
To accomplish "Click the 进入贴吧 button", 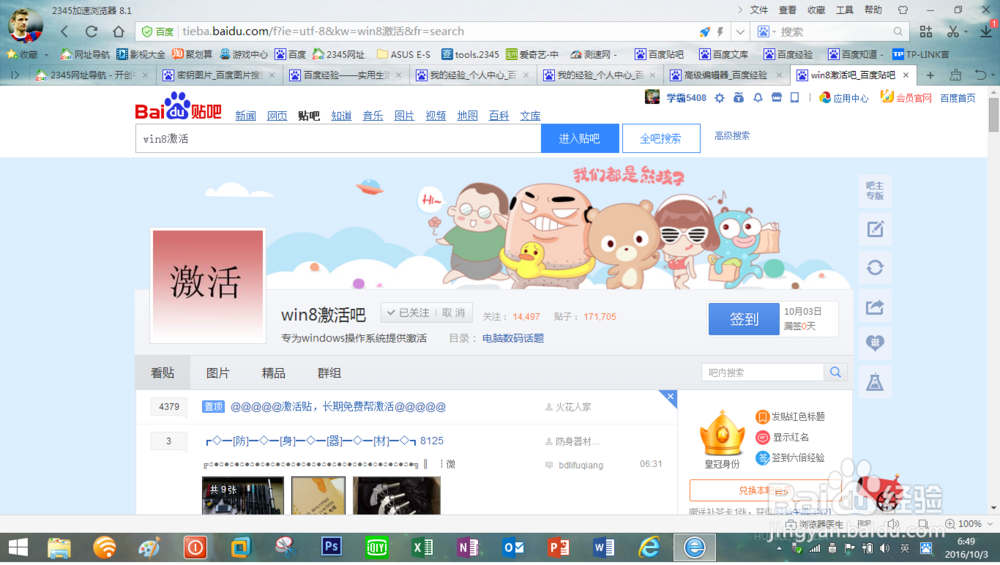I will [x=580, y=138].
